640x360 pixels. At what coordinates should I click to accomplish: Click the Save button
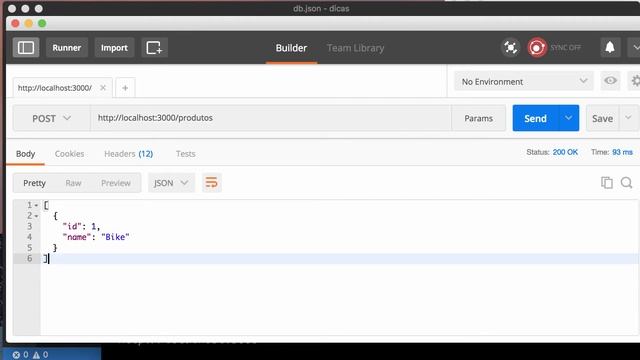click(x=602, y=118)
